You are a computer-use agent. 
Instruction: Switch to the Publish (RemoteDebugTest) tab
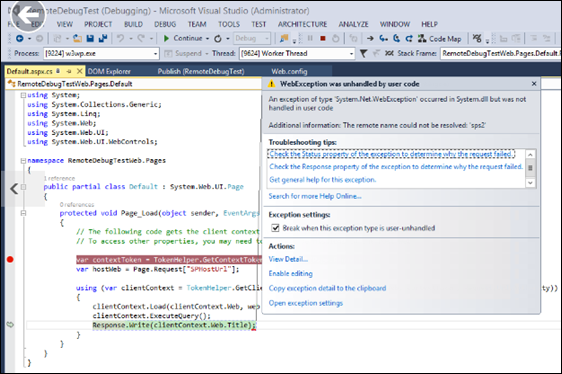point(201,71)
